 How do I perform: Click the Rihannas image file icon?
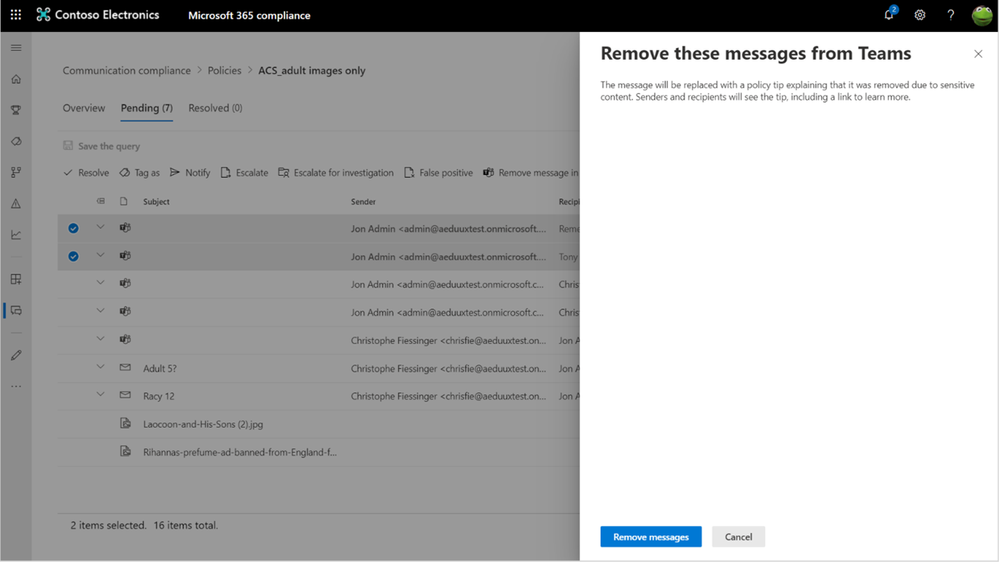pyautogui.click(x=126, y=451)
